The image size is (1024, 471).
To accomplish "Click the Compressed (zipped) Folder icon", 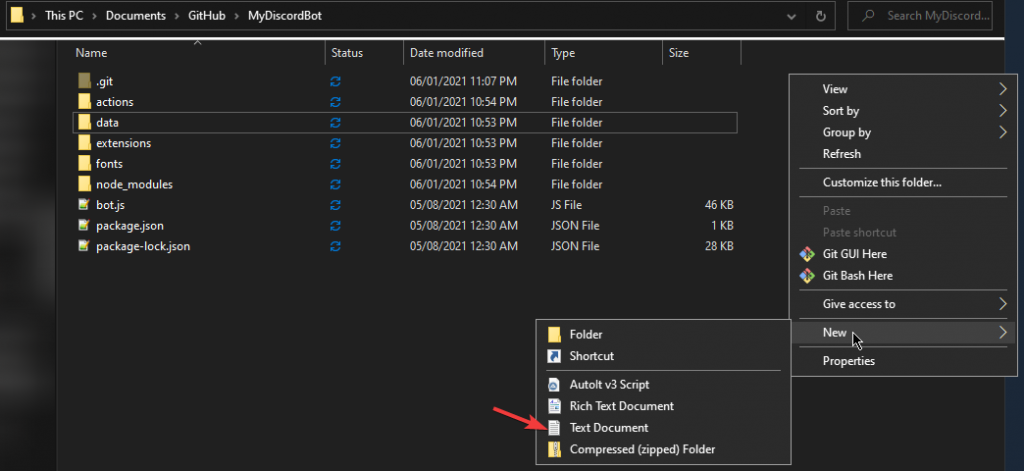I will (x=554, y=449).
